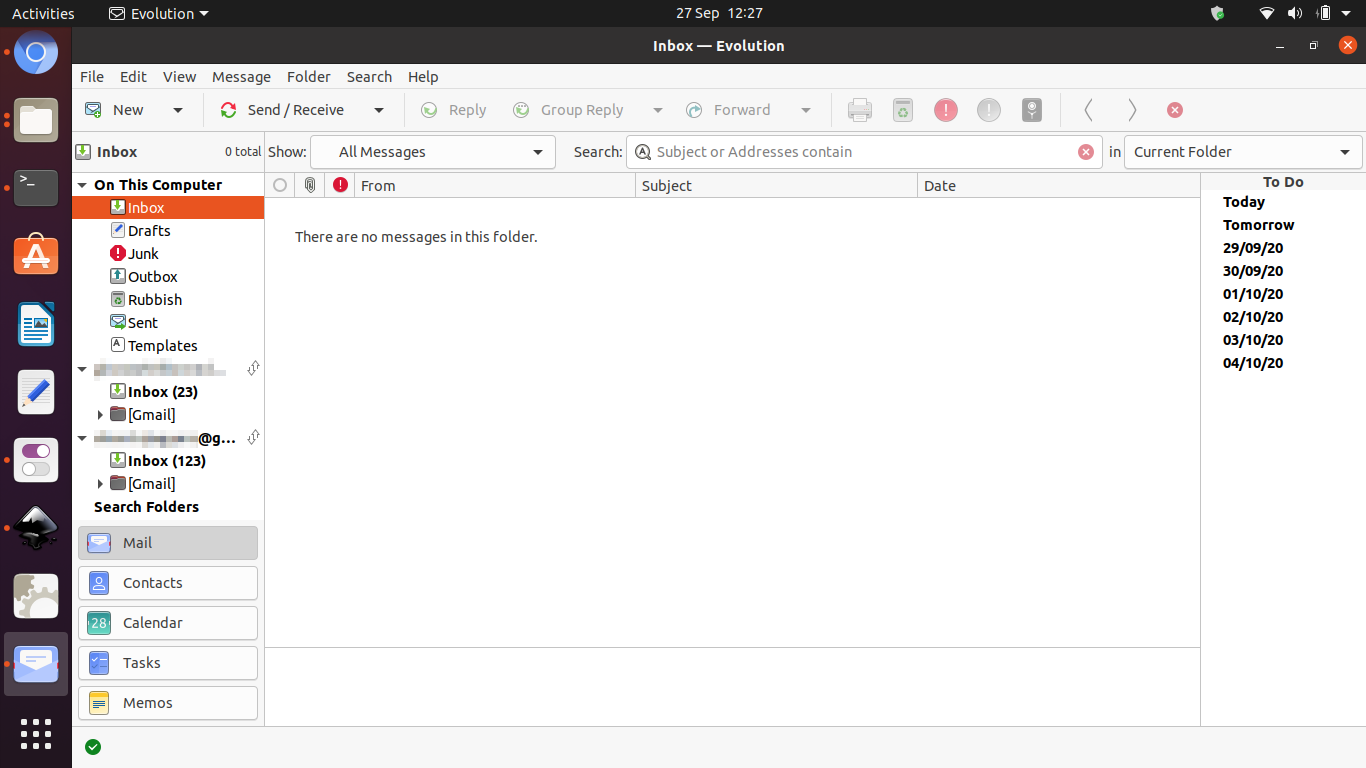The height and width of the screenshot is (768, 1366).
Task: Open Terminal from Ubuntu dock
Action: (x=36, y=188)
